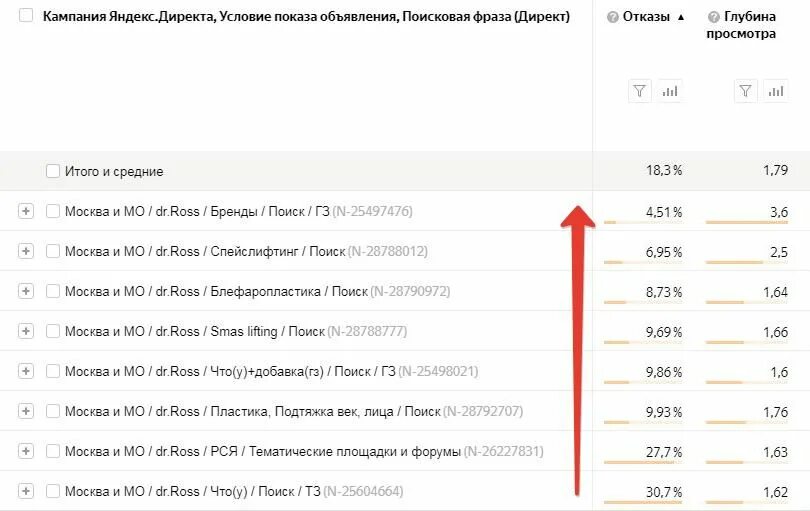
Task: Sort by the Отказы column header
Action: [x=646, y=17]
